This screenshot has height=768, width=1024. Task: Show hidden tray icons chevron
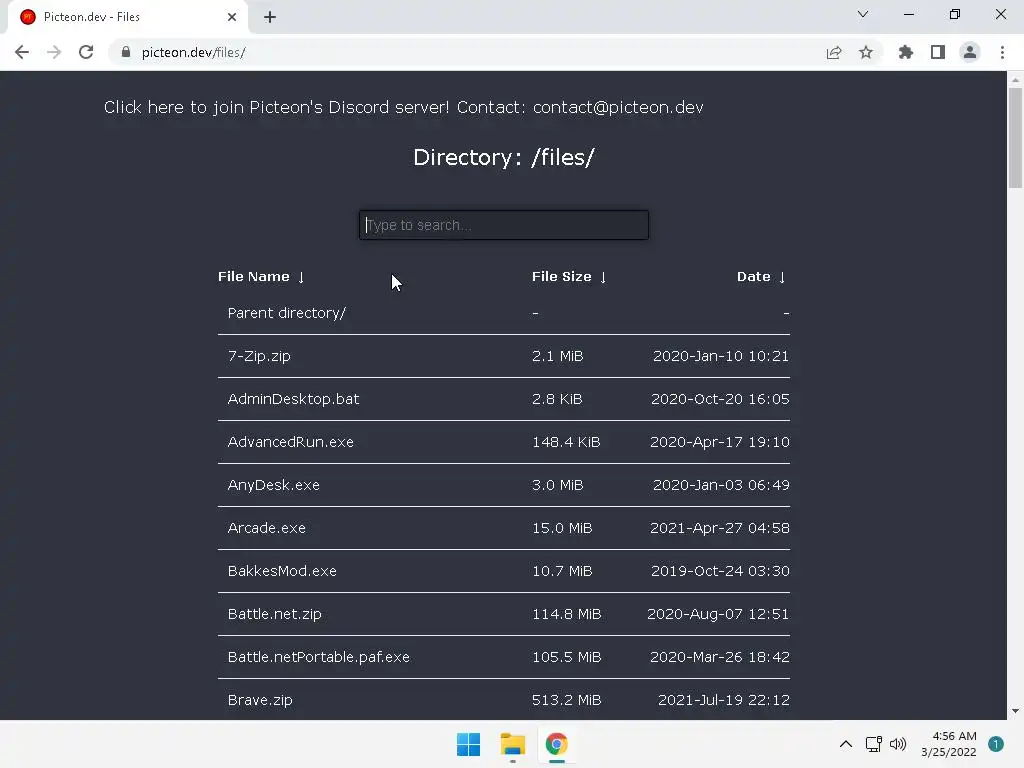coord(846,744)
